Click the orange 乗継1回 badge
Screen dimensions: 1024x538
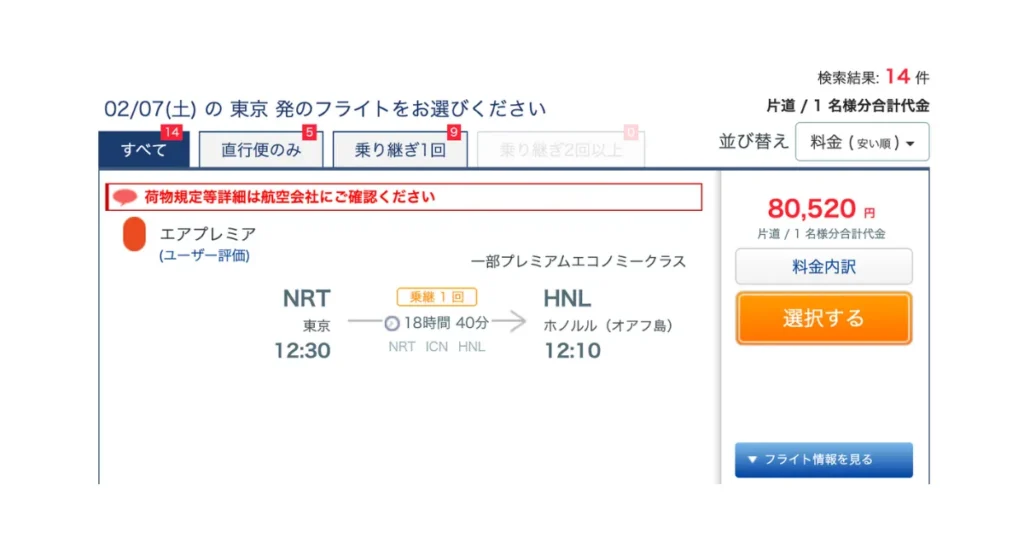tap(436, 297)
